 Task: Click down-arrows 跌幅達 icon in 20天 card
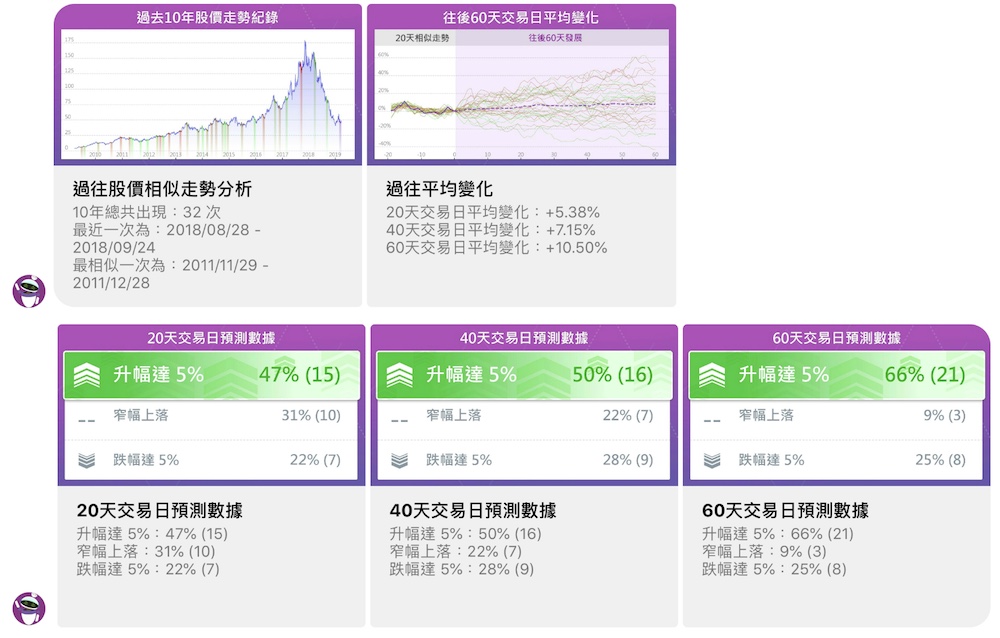pyautogui.click(x=87, y=460)
